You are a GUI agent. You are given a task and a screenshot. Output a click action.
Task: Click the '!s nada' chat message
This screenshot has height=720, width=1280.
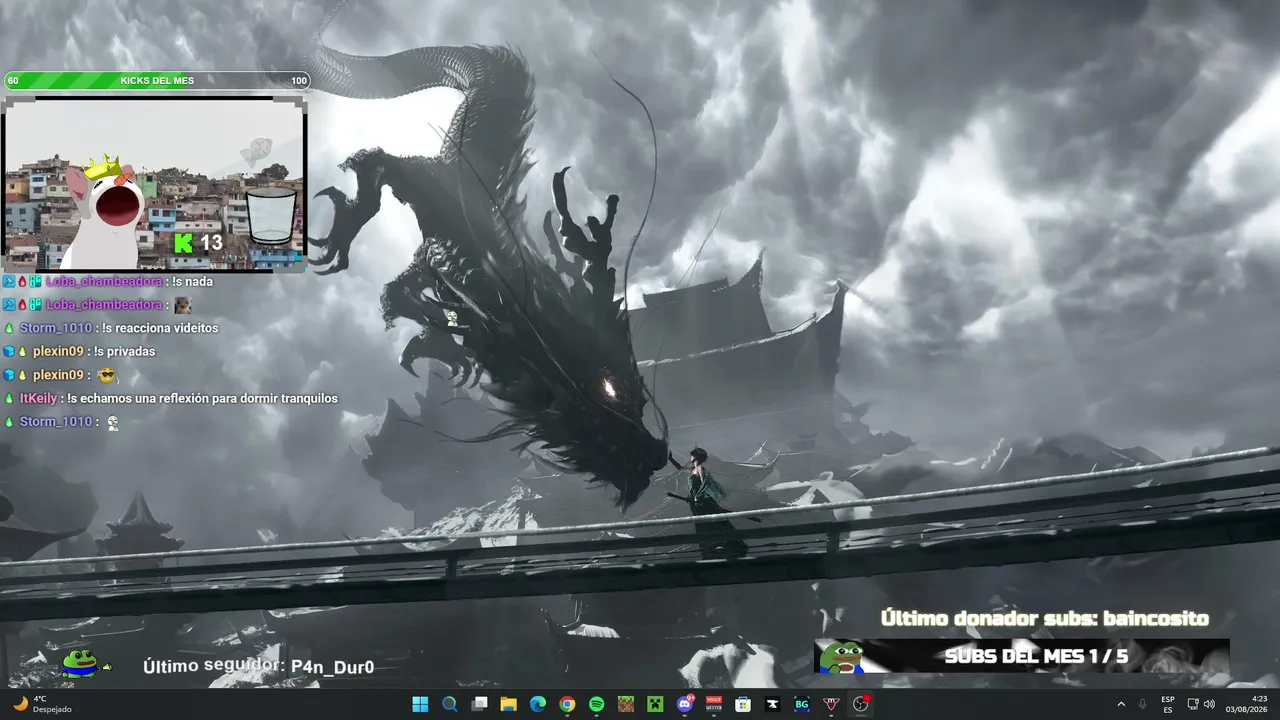click(192, 282)
